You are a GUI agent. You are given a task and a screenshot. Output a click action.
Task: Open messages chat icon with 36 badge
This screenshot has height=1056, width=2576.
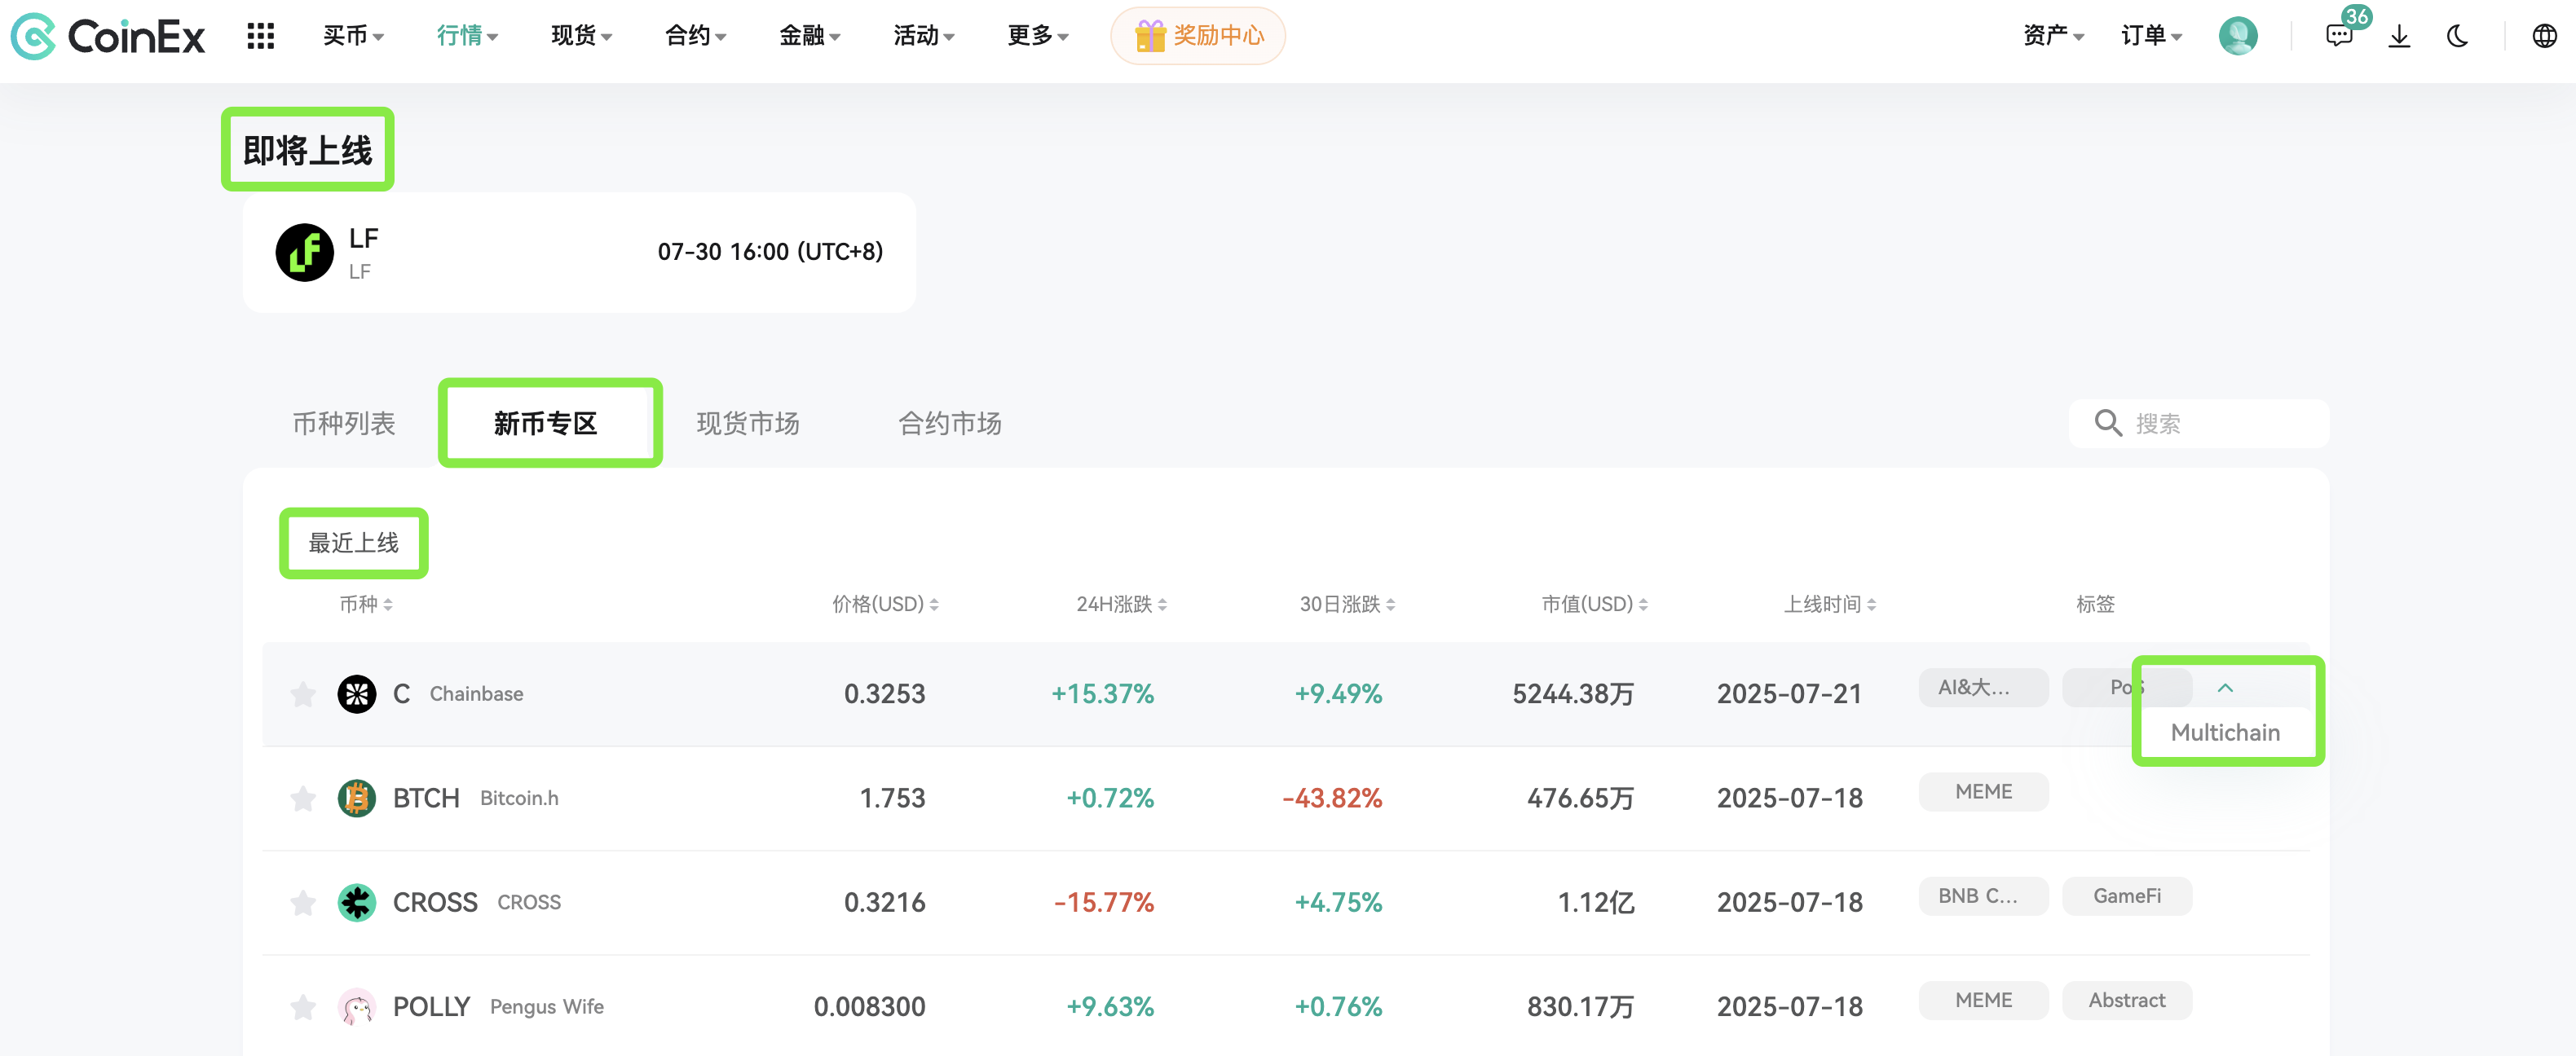pos(2339,36)
